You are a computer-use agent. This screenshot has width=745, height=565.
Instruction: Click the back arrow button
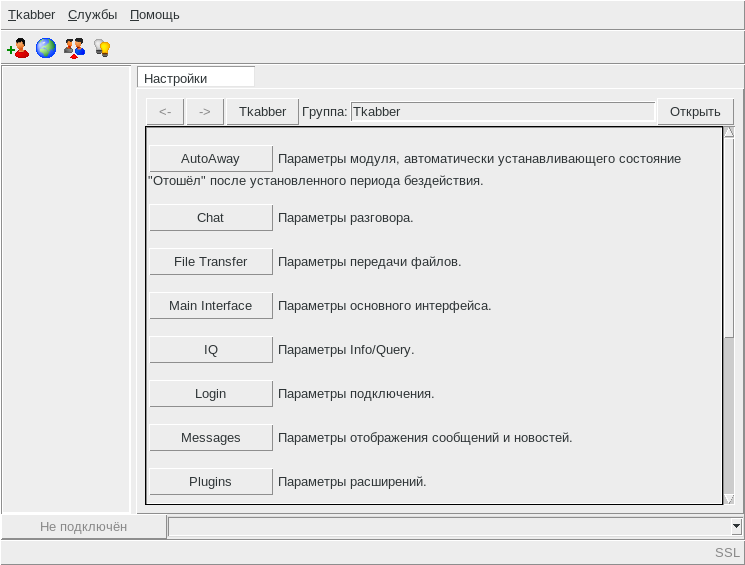coord(165,112)
